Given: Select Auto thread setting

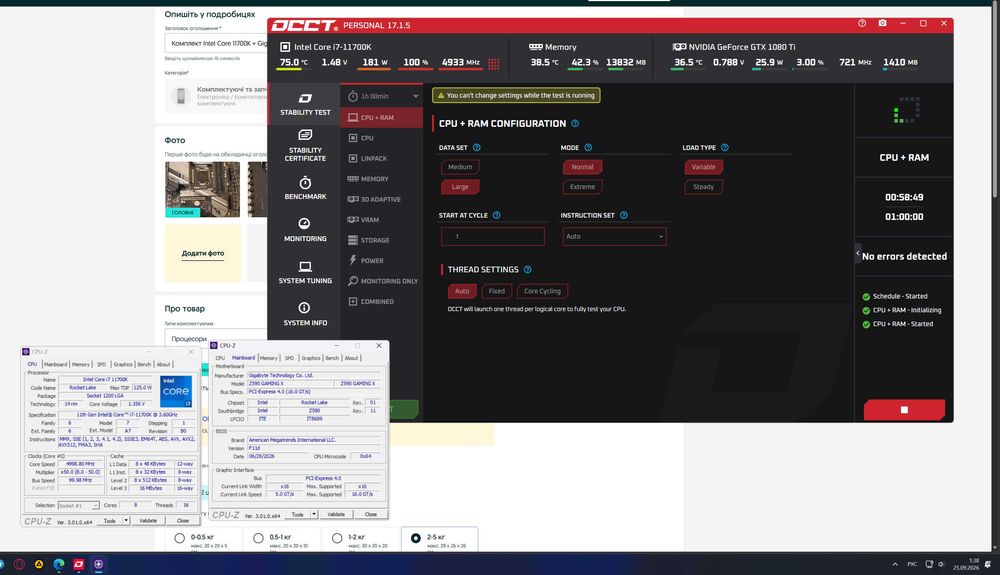Looking at the screenshot, I should pyautogui.click(x=462, y=291).
